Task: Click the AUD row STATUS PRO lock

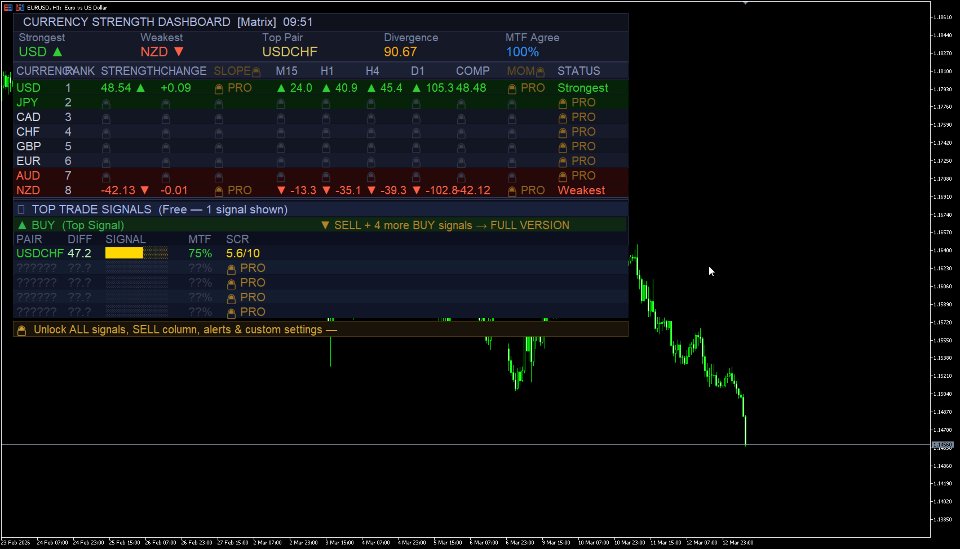Action: 563,176
